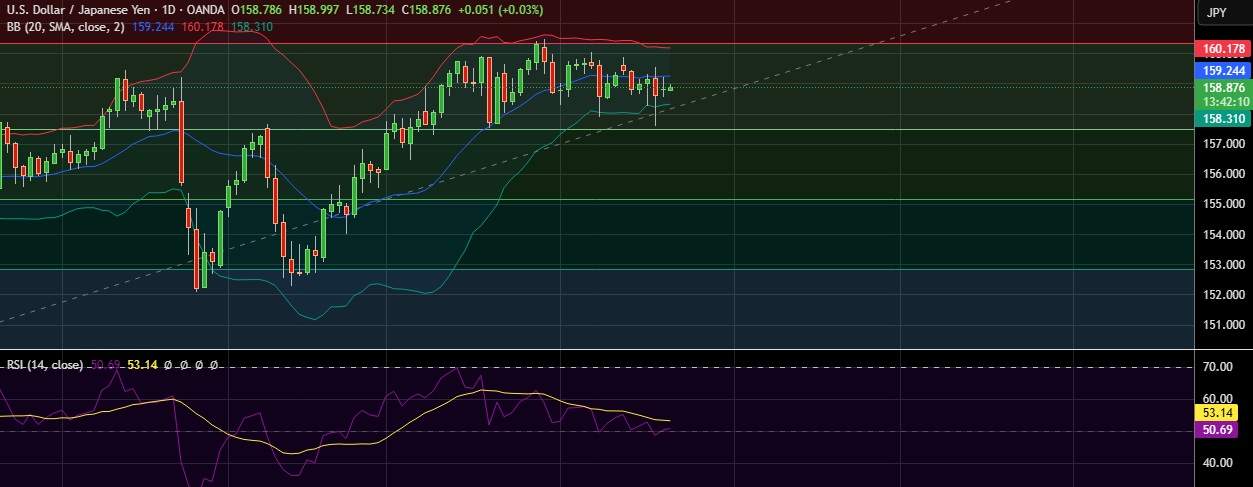
Task: Click the 158.876 current price label
Action: point(1223,88)
